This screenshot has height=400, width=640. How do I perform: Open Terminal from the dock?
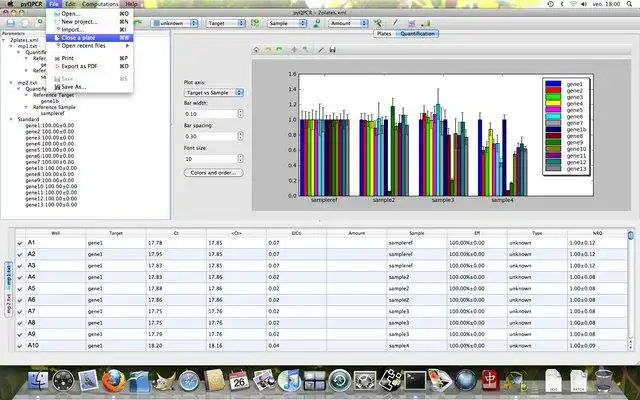[x=413, y=381]
